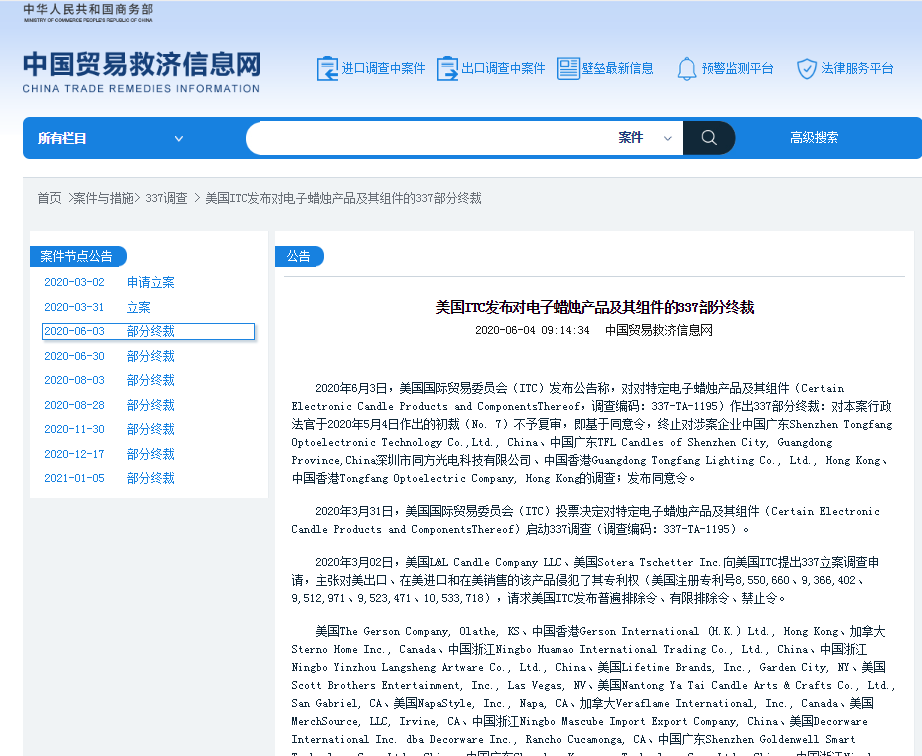Click the 法律服务平台 shield icon
The image size is (922, 756).
click(x=807, y=69)
